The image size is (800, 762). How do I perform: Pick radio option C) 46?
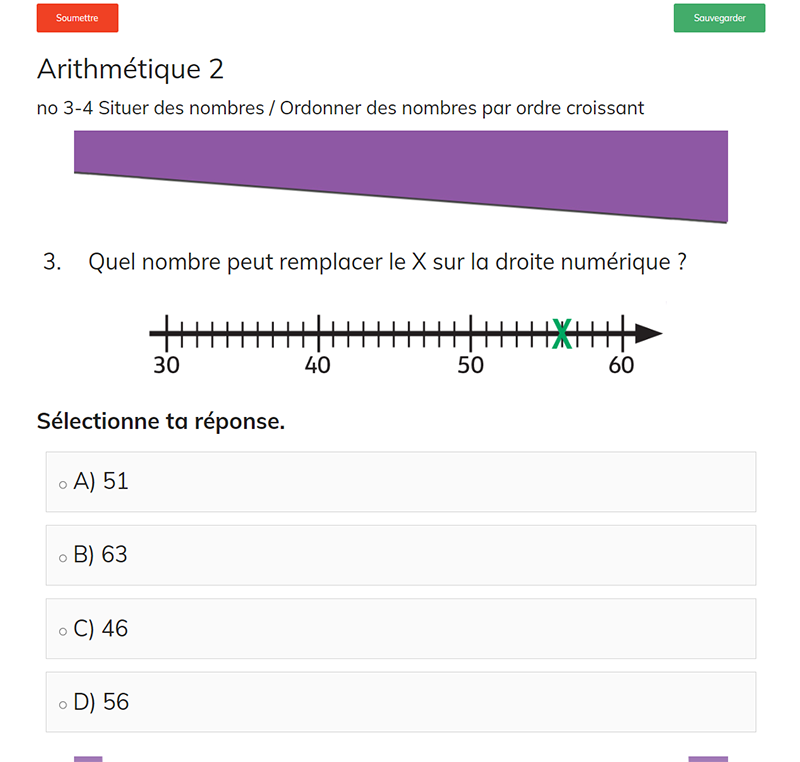(x=63, y=632)
